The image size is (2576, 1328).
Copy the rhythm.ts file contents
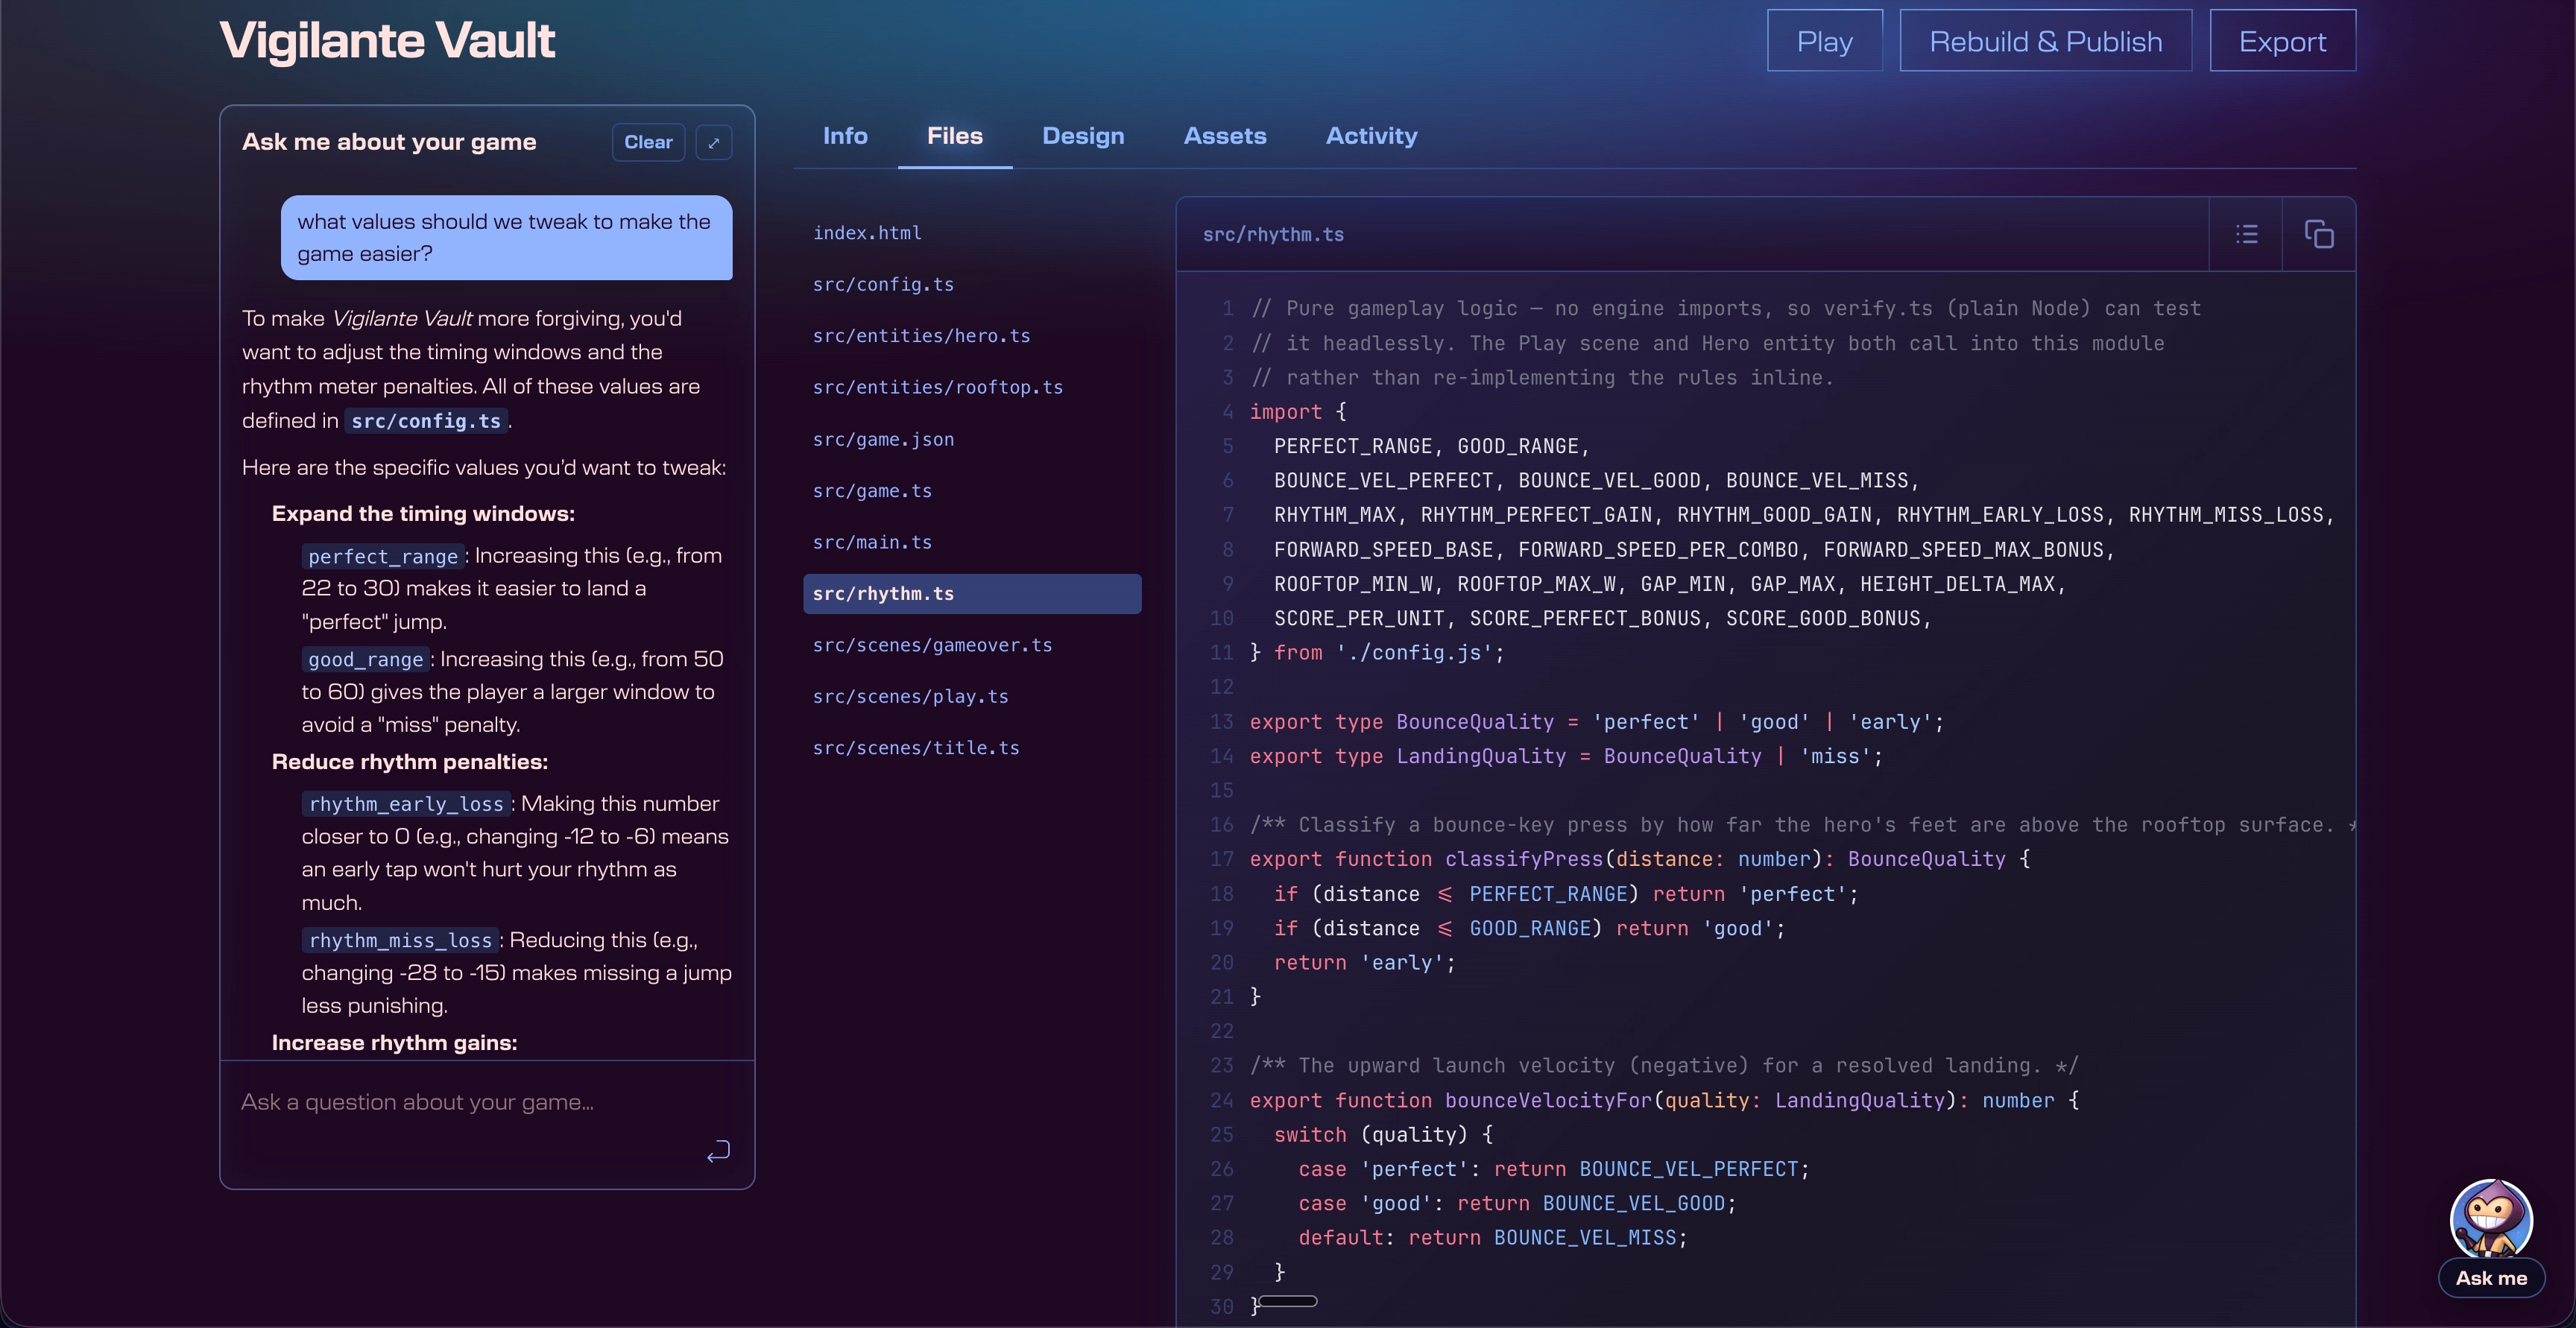2319,234
